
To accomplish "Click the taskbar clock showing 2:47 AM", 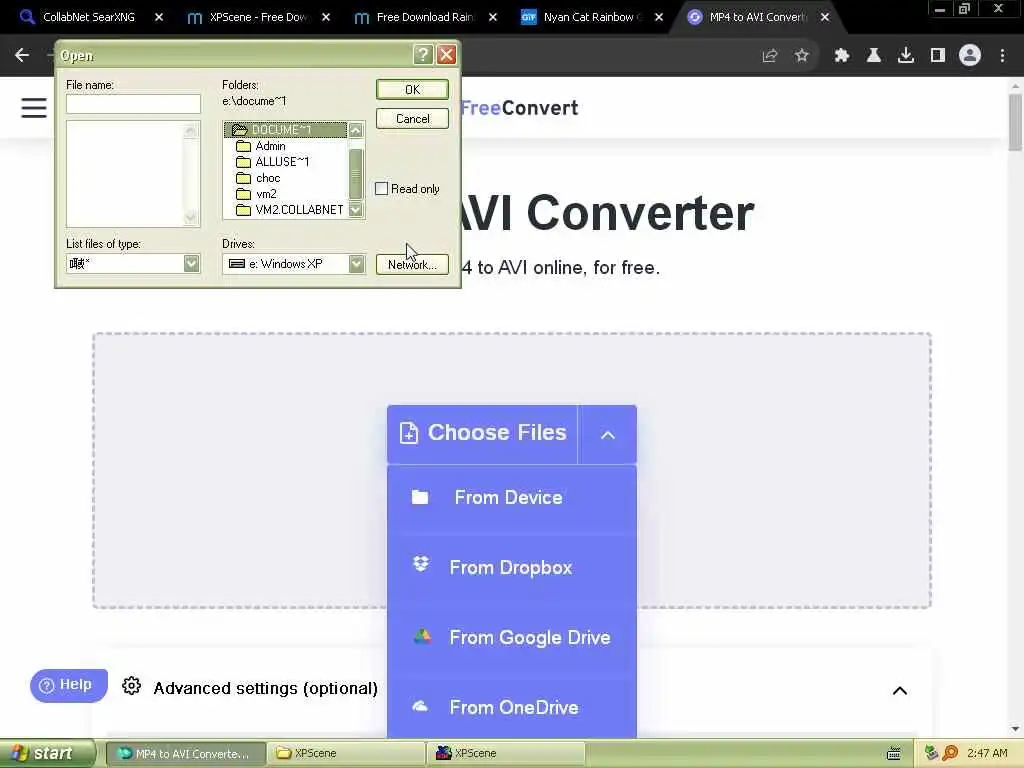I will (x=987, y=754).
